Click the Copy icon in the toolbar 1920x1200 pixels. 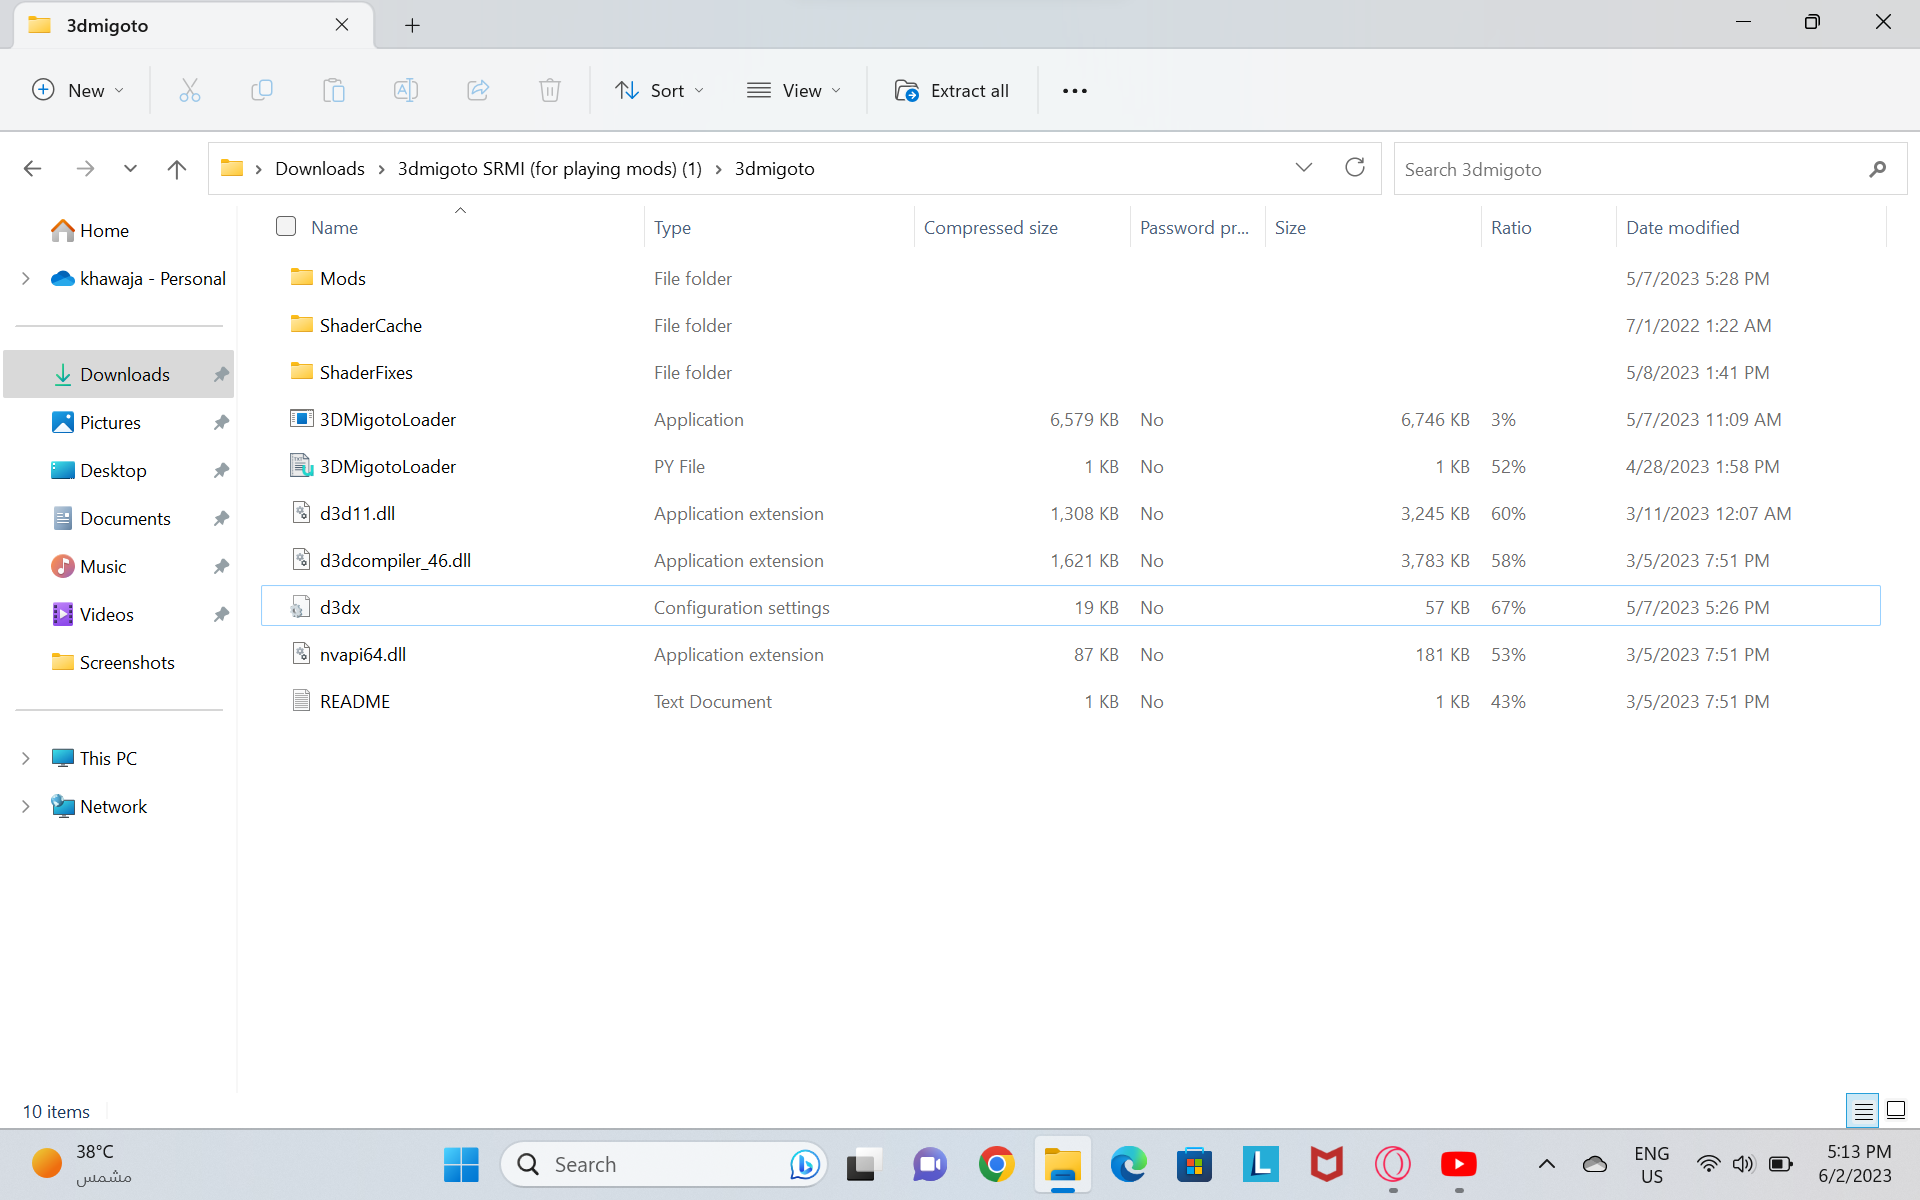[261, 90]
